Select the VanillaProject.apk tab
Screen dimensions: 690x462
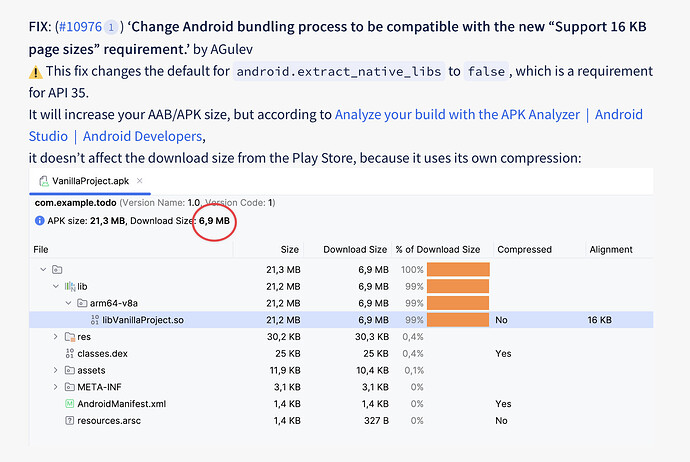90,181
